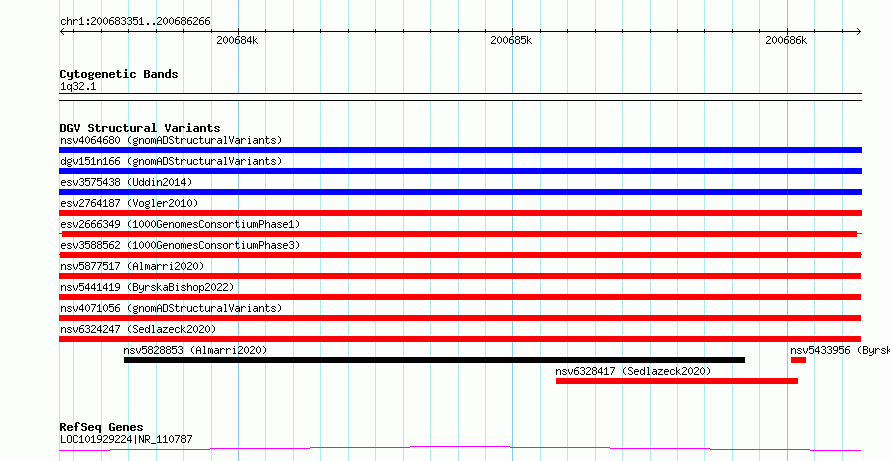Click the nsv4071056 label text
The height and width of the screenshot is (461, 890).
pos(171,308)
